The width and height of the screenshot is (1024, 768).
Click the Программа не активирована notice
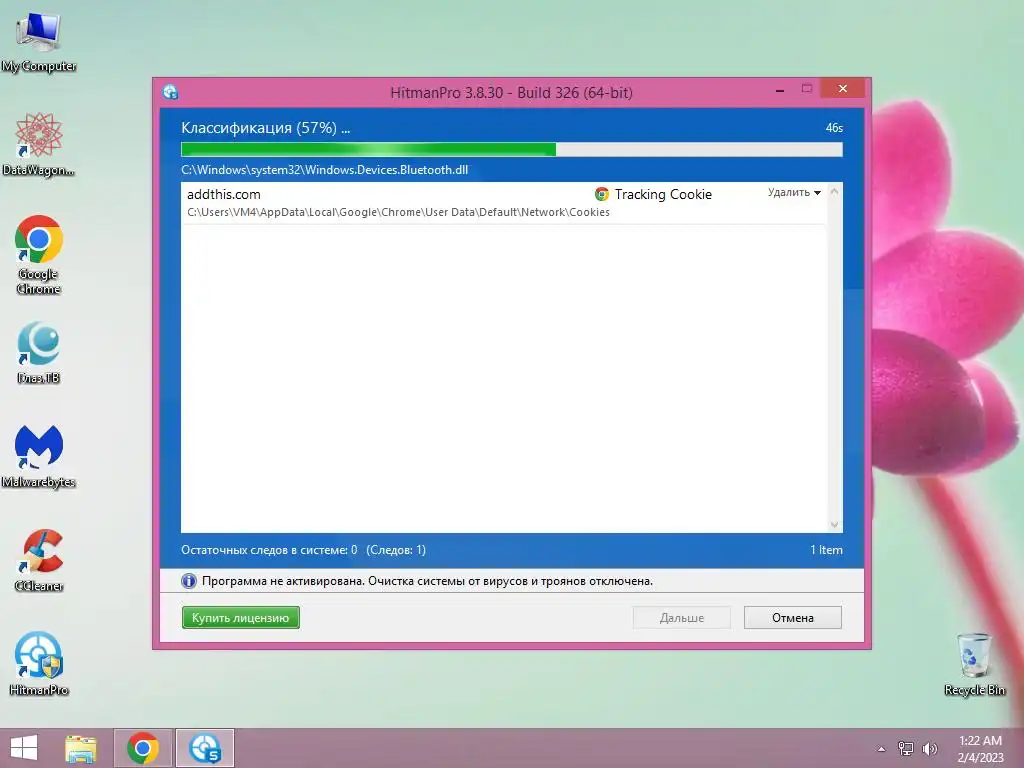(x=427, y=581)
